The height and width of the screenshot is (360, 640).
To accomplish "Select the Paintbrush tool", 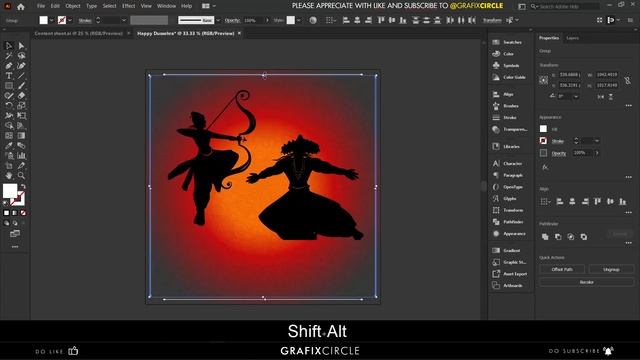I will [21, 86].
